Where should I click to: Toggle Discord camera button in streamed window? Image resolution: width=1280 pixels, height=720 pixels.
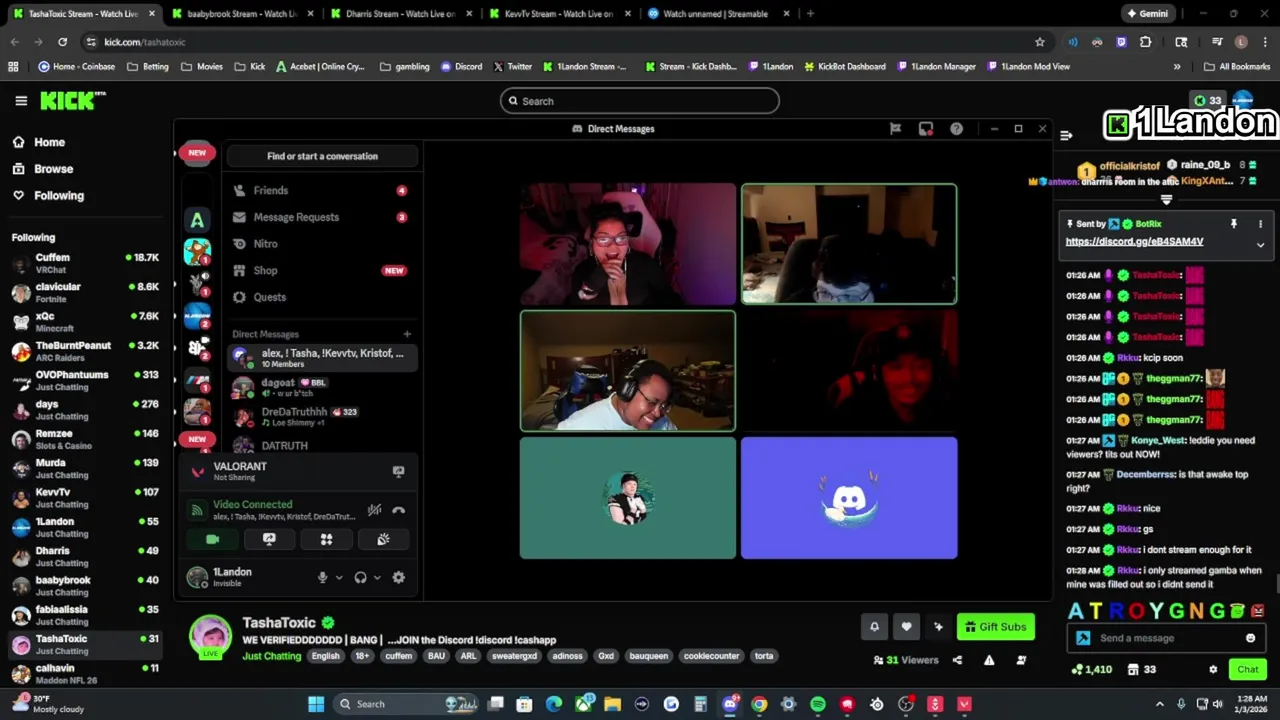(x=212, y=539)
